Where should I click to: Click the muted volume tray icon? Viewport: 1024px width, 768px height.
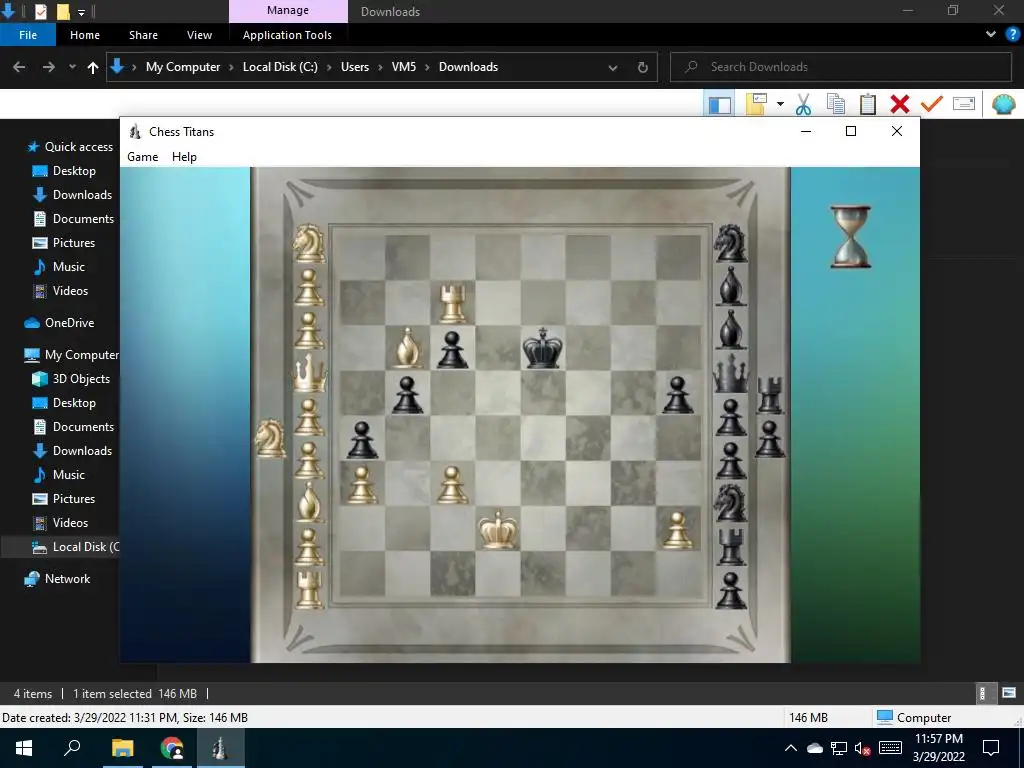click(x=862, y=748)
